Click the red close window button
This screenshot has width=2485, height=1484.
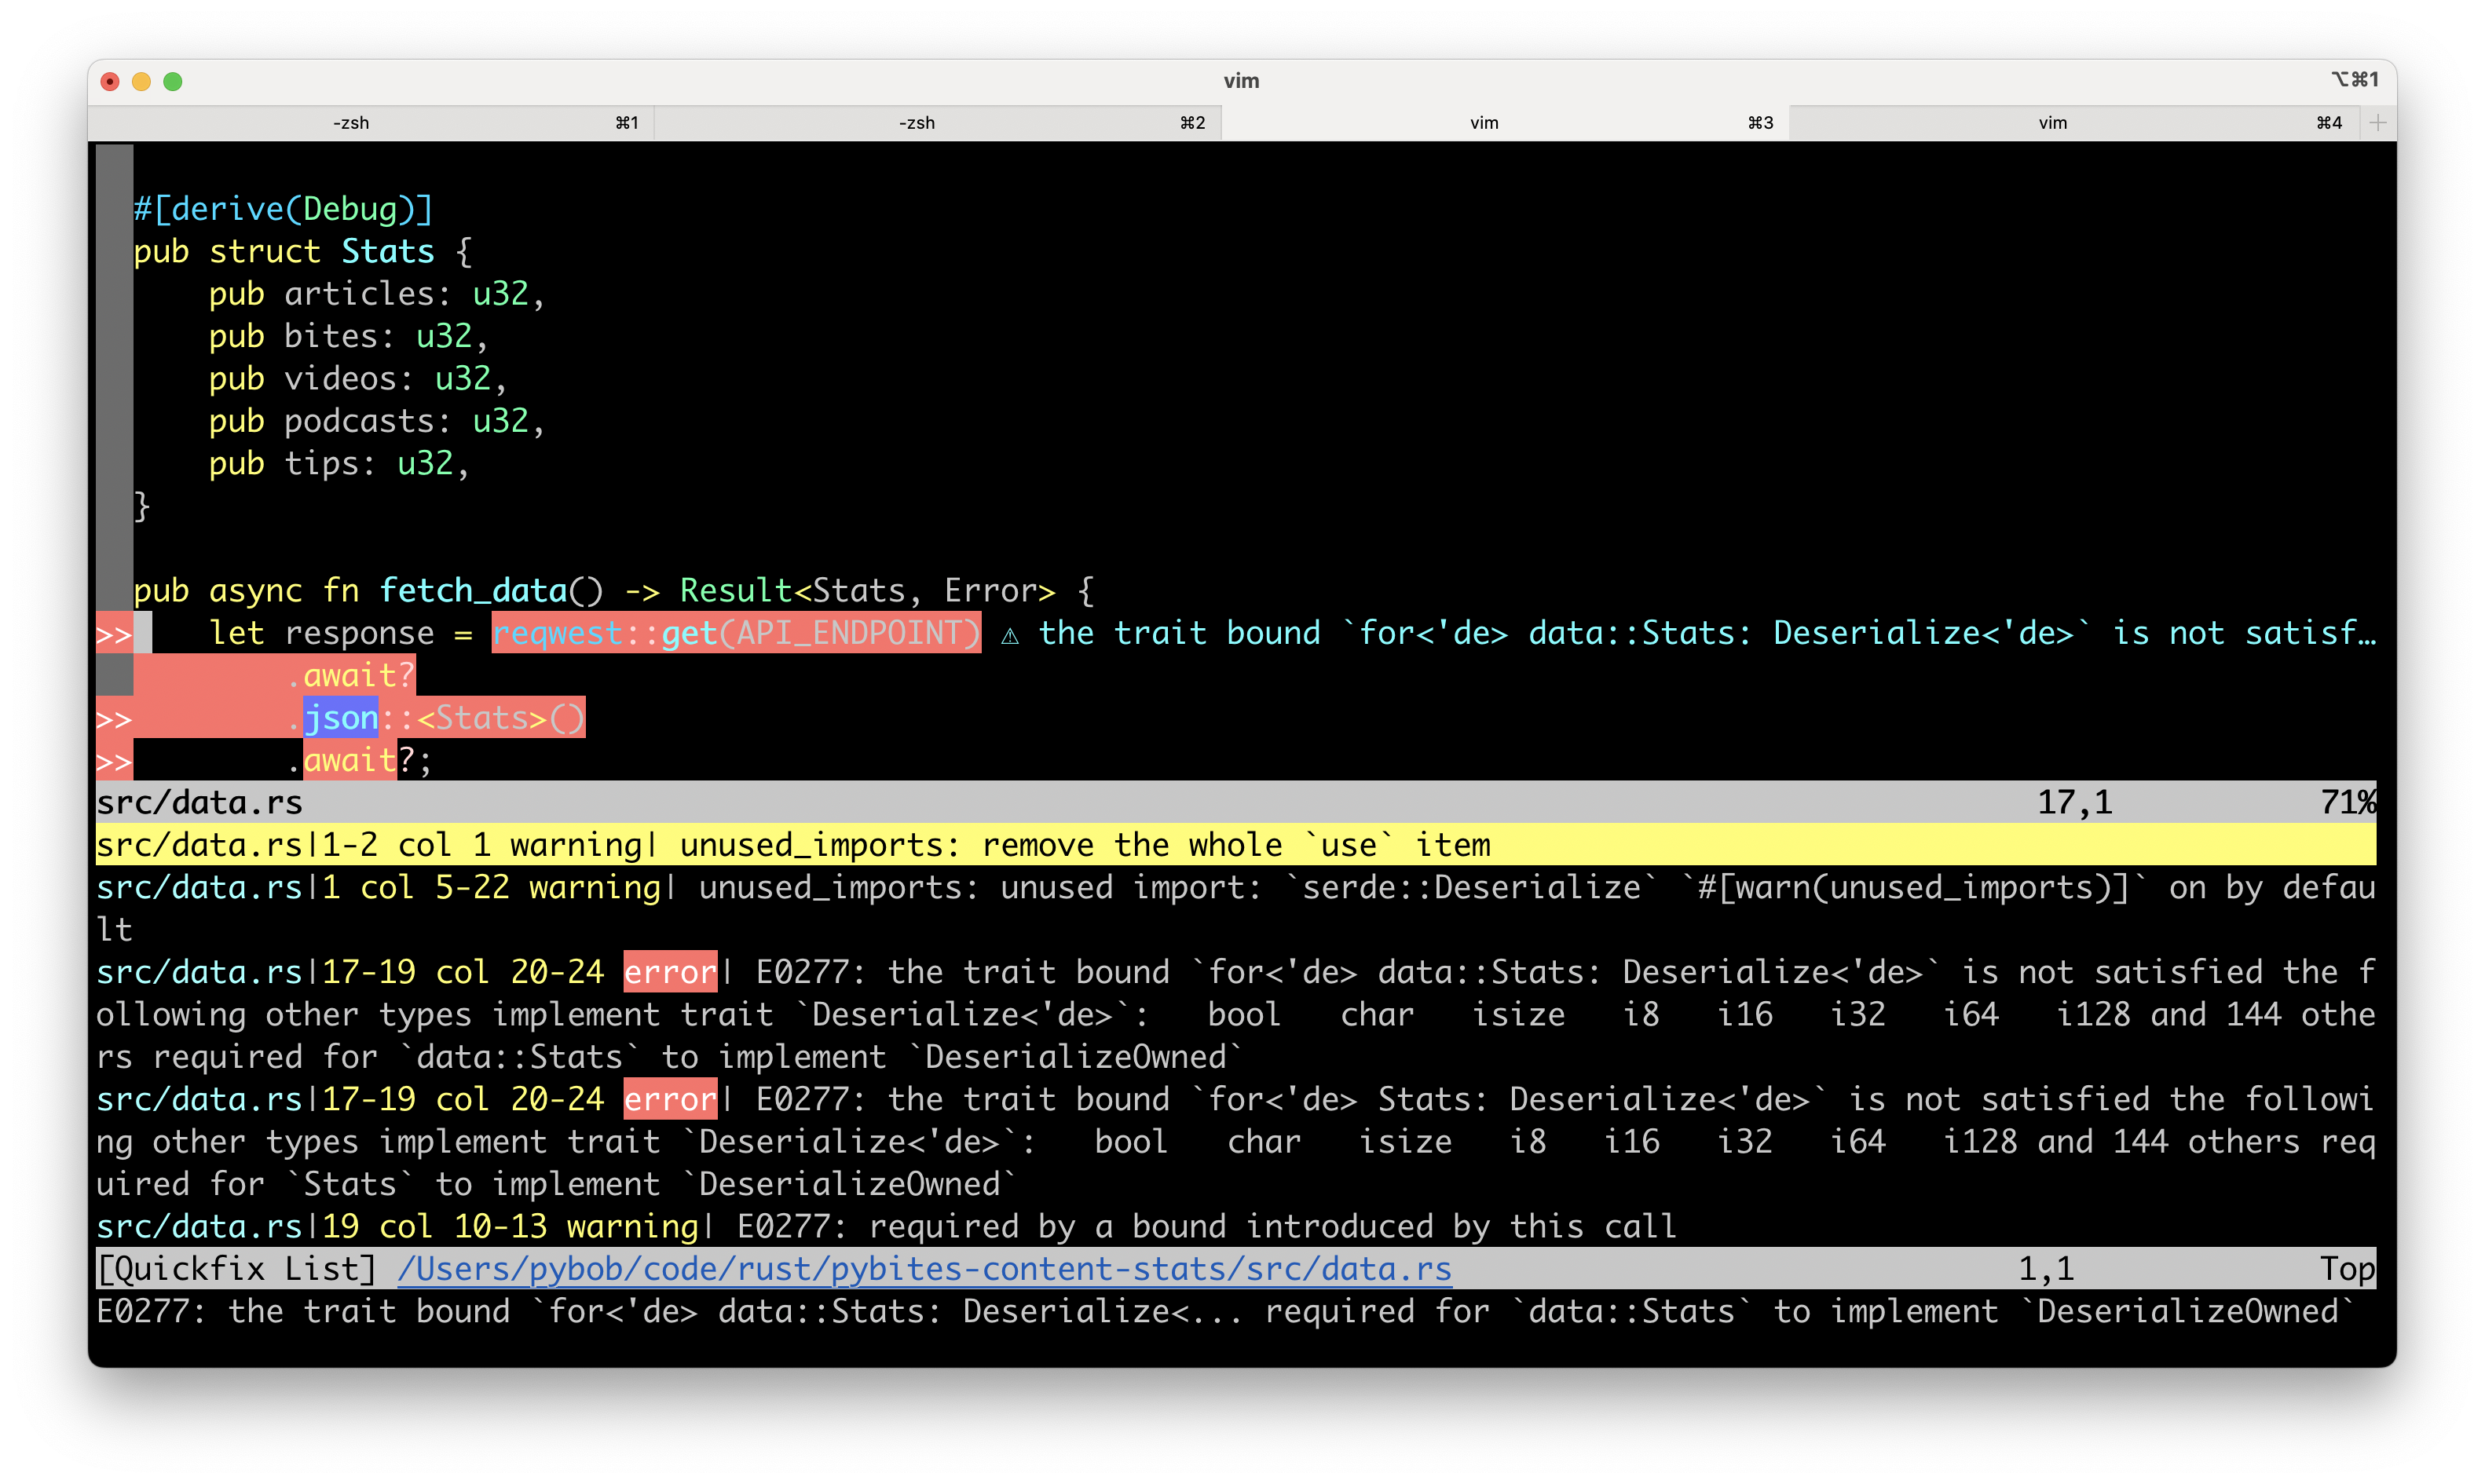coord(110,81)
